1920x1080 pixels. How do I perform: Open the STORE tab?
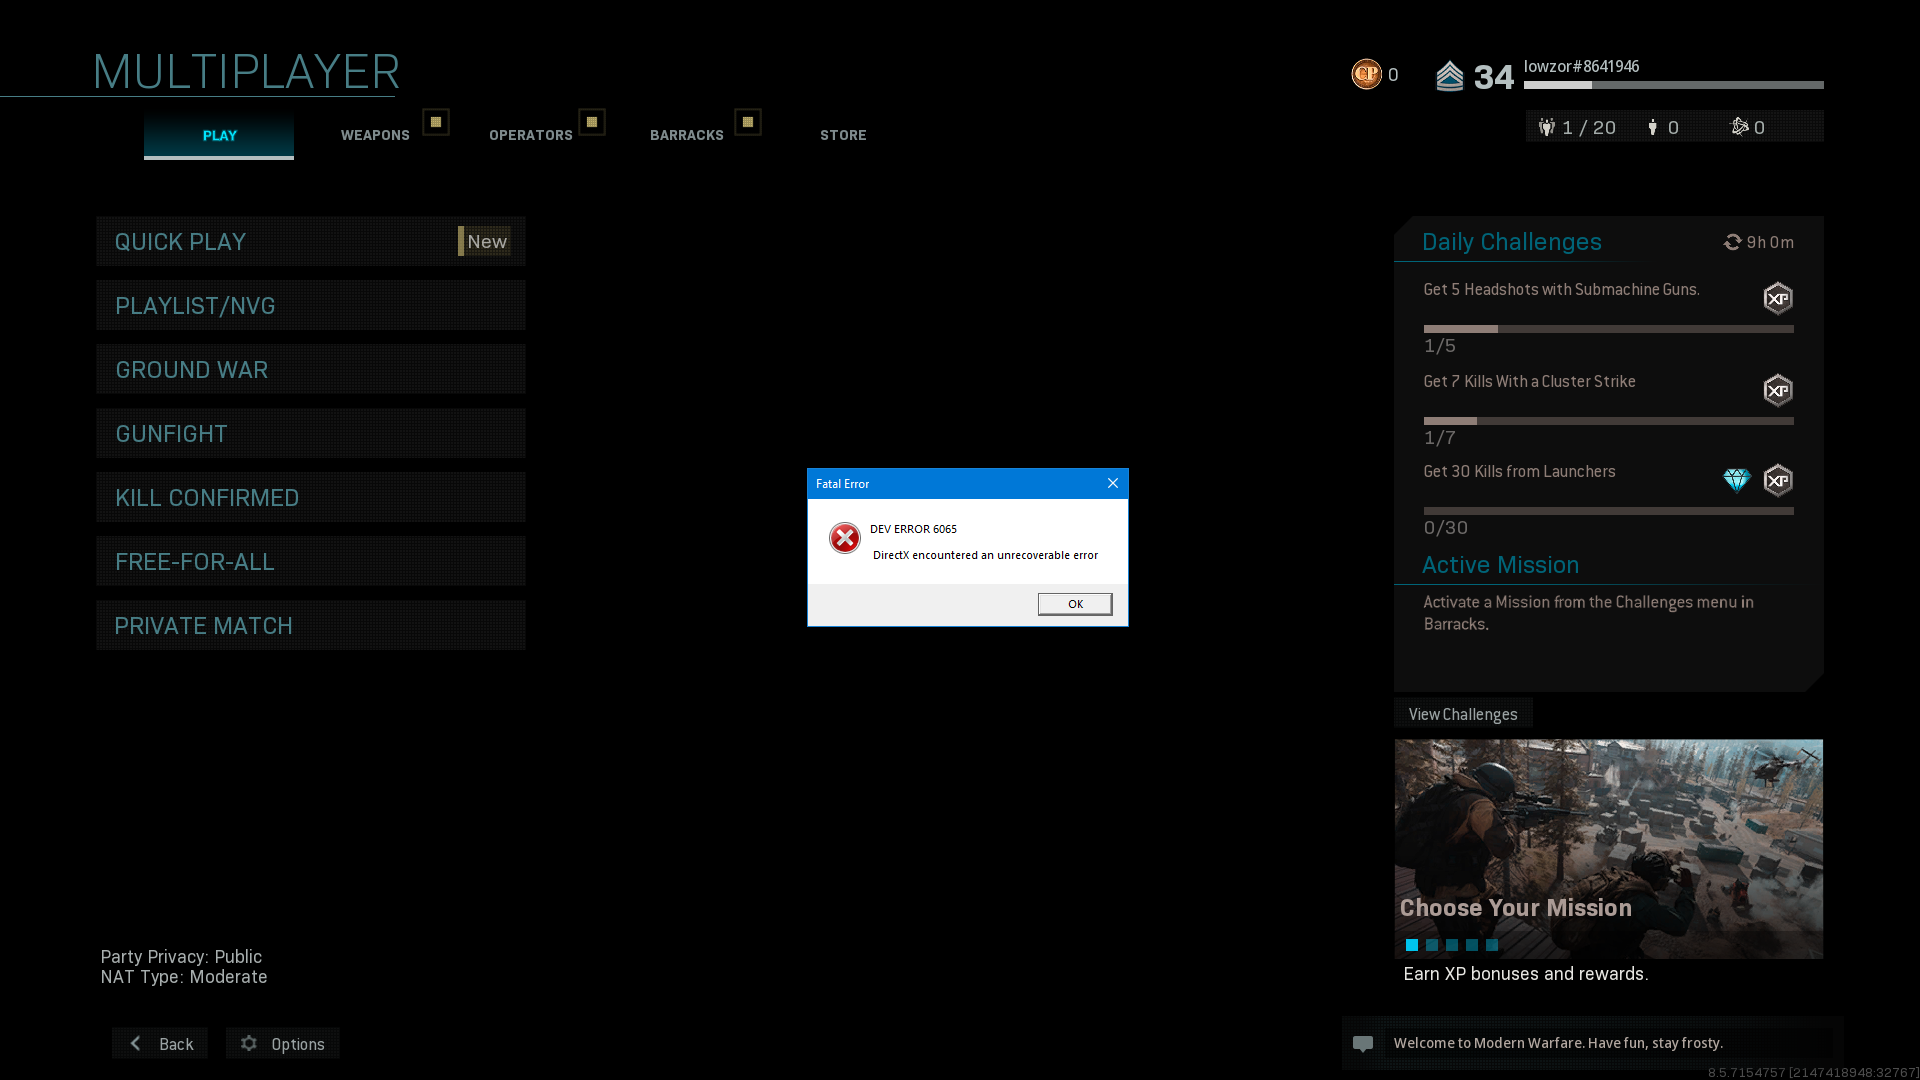pos(843,135)
